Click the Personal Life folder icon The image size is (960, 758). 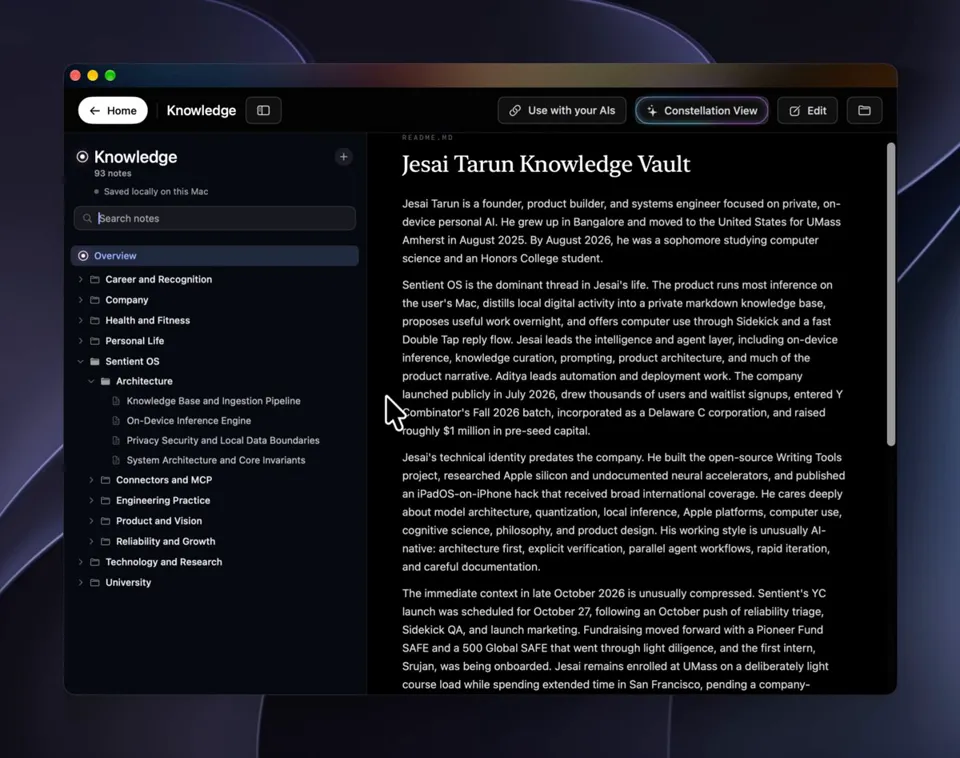(95, 341)
